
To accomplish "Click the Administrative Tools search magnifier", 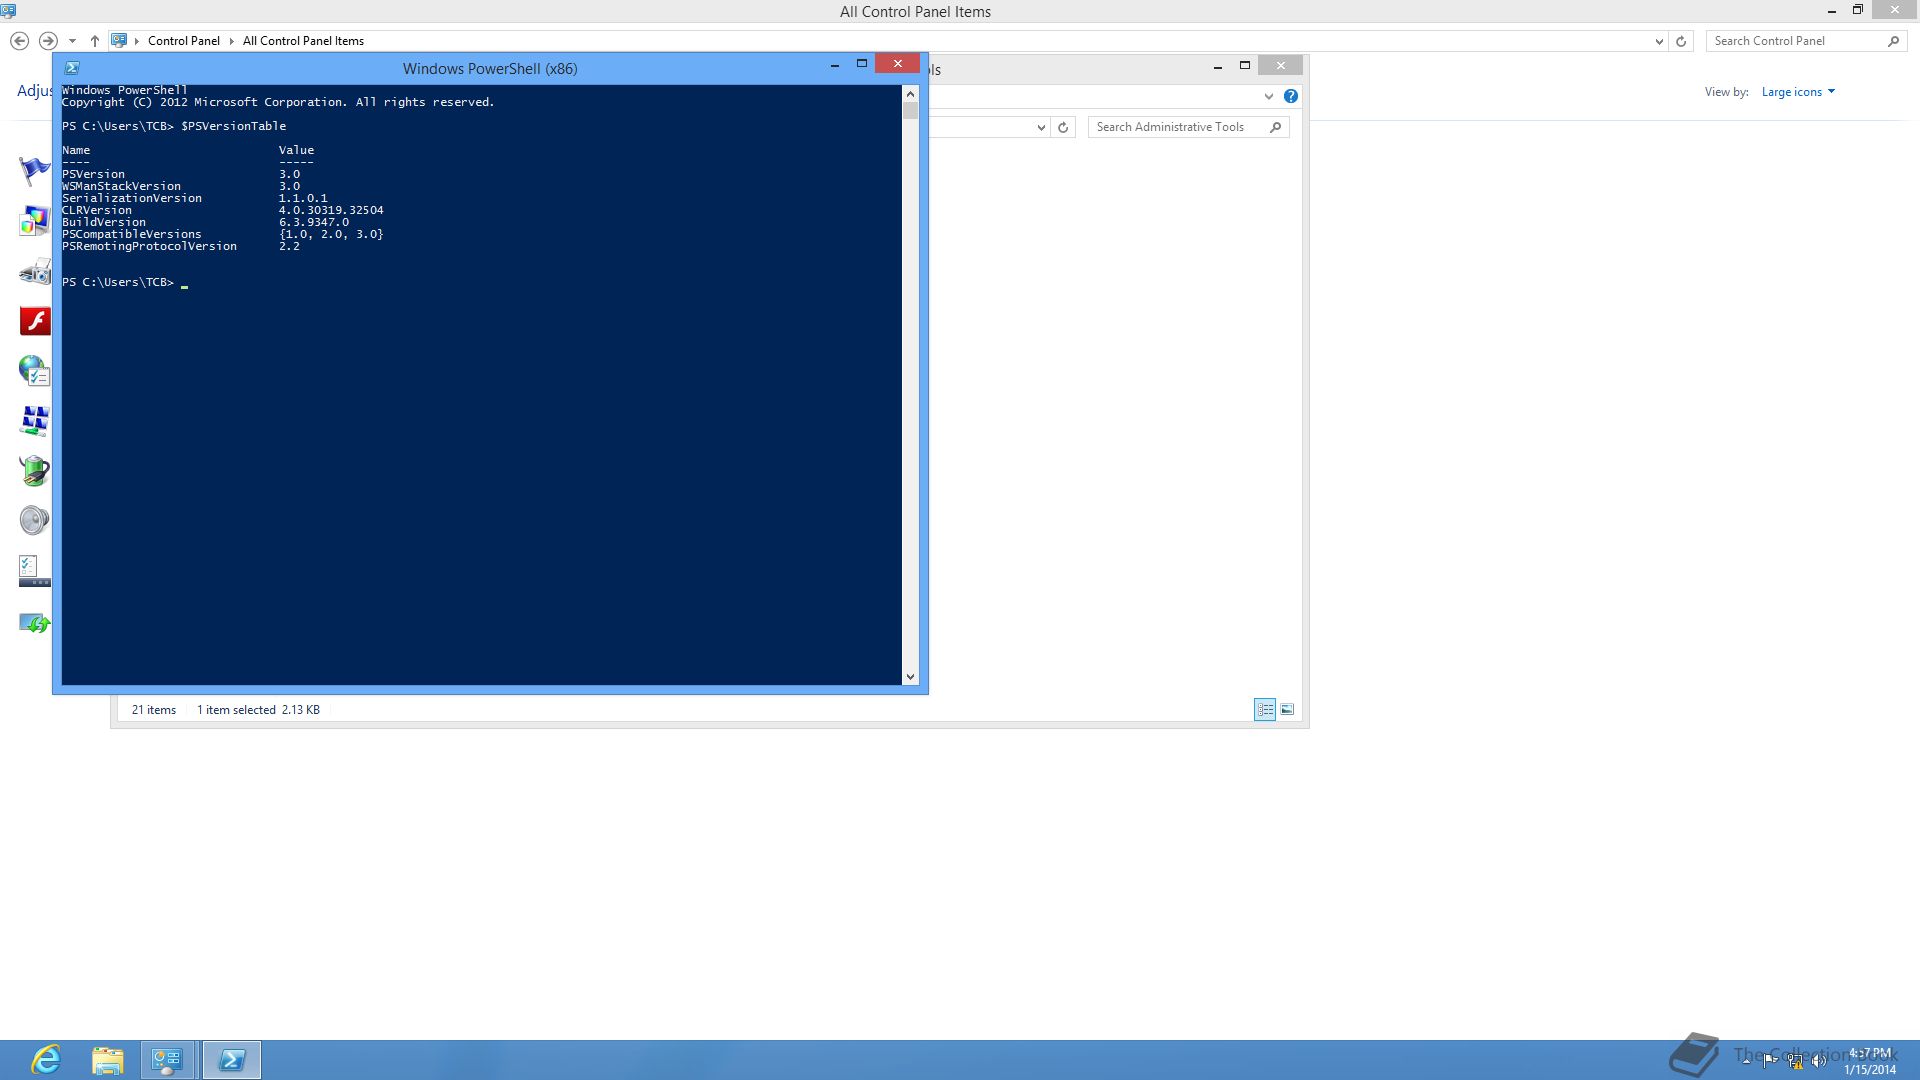I will [1275, 127].
